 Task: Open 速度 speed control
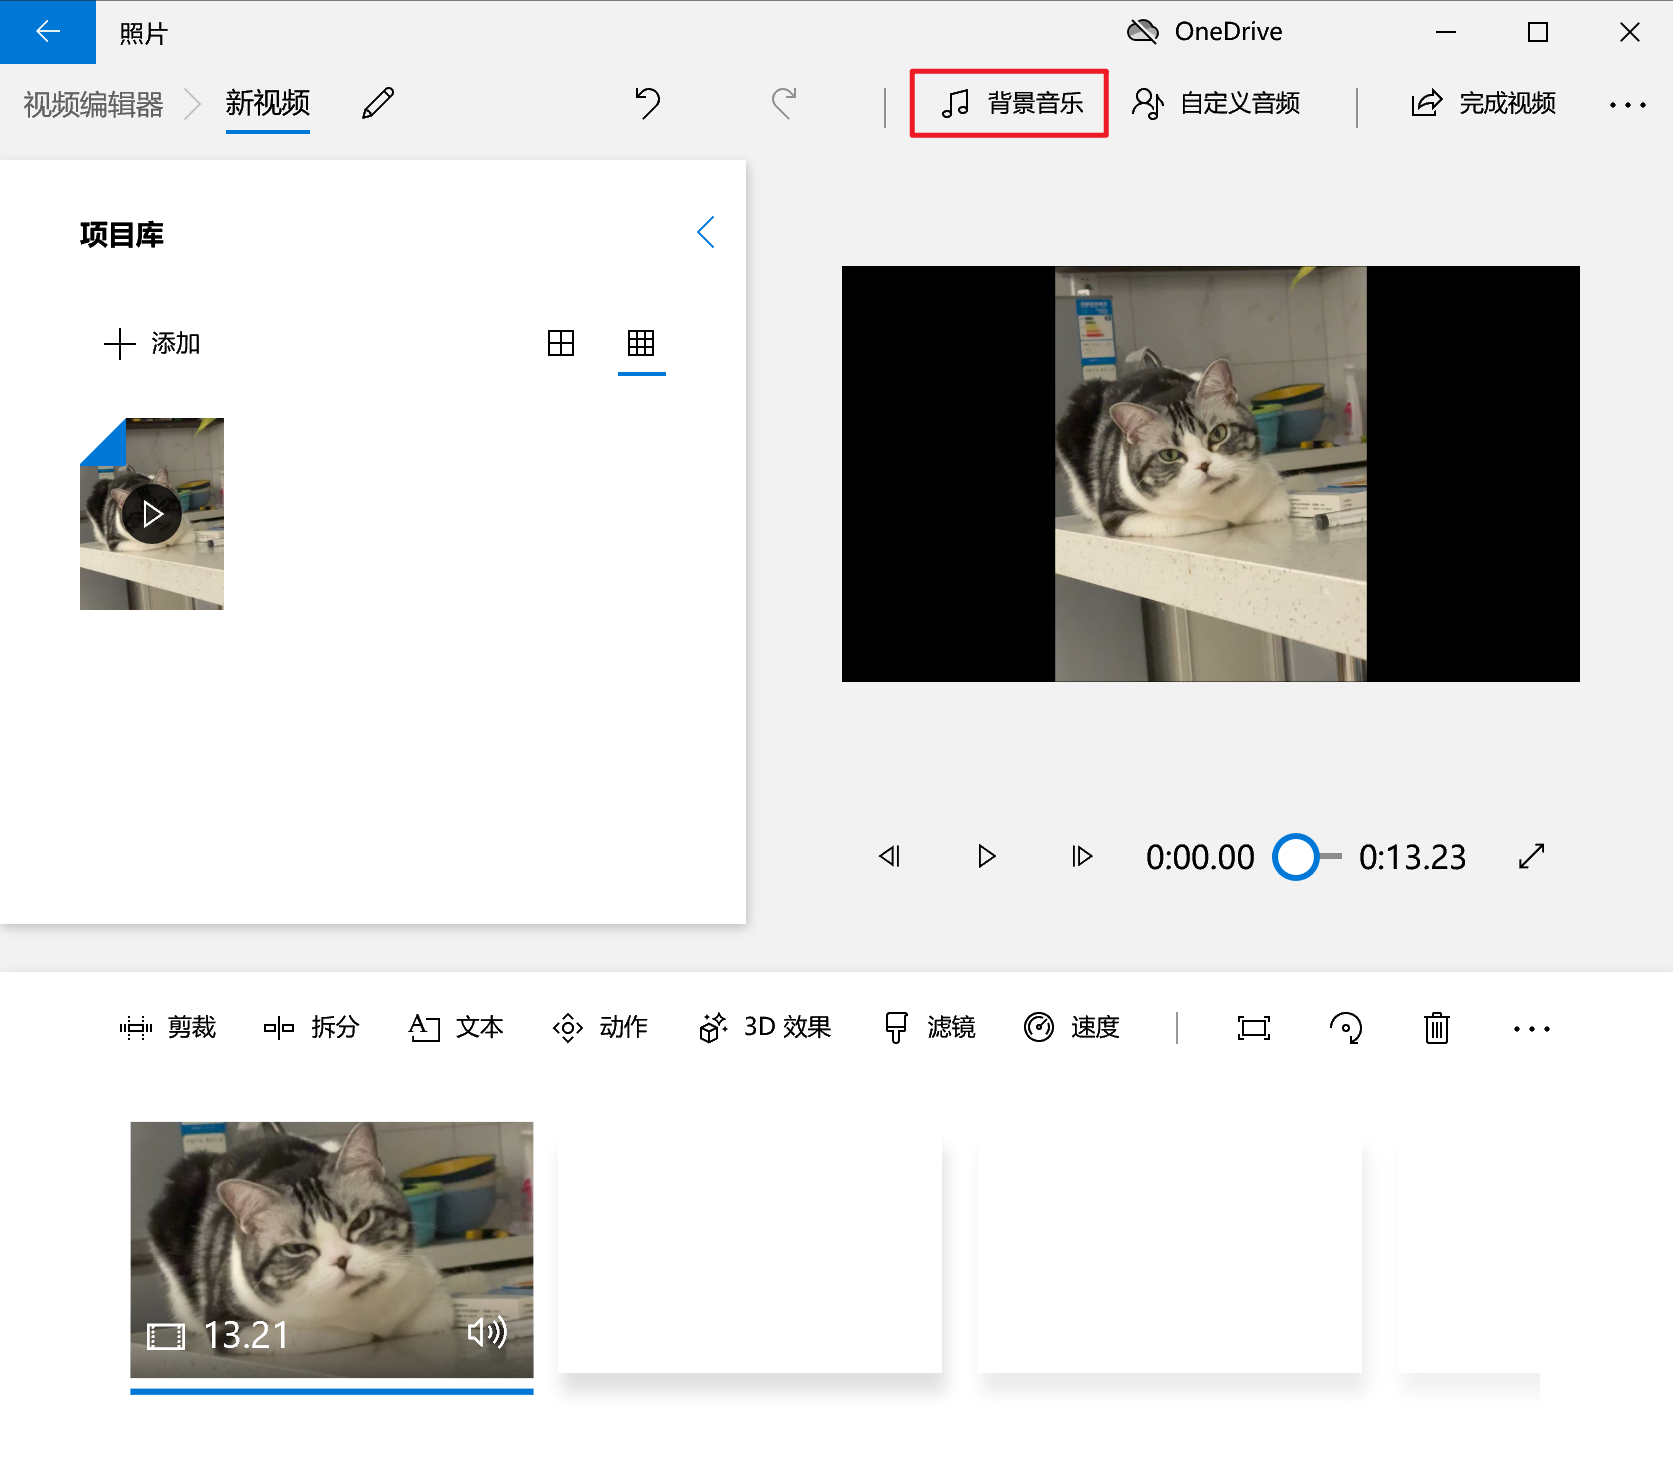tap(1072, 1027)
